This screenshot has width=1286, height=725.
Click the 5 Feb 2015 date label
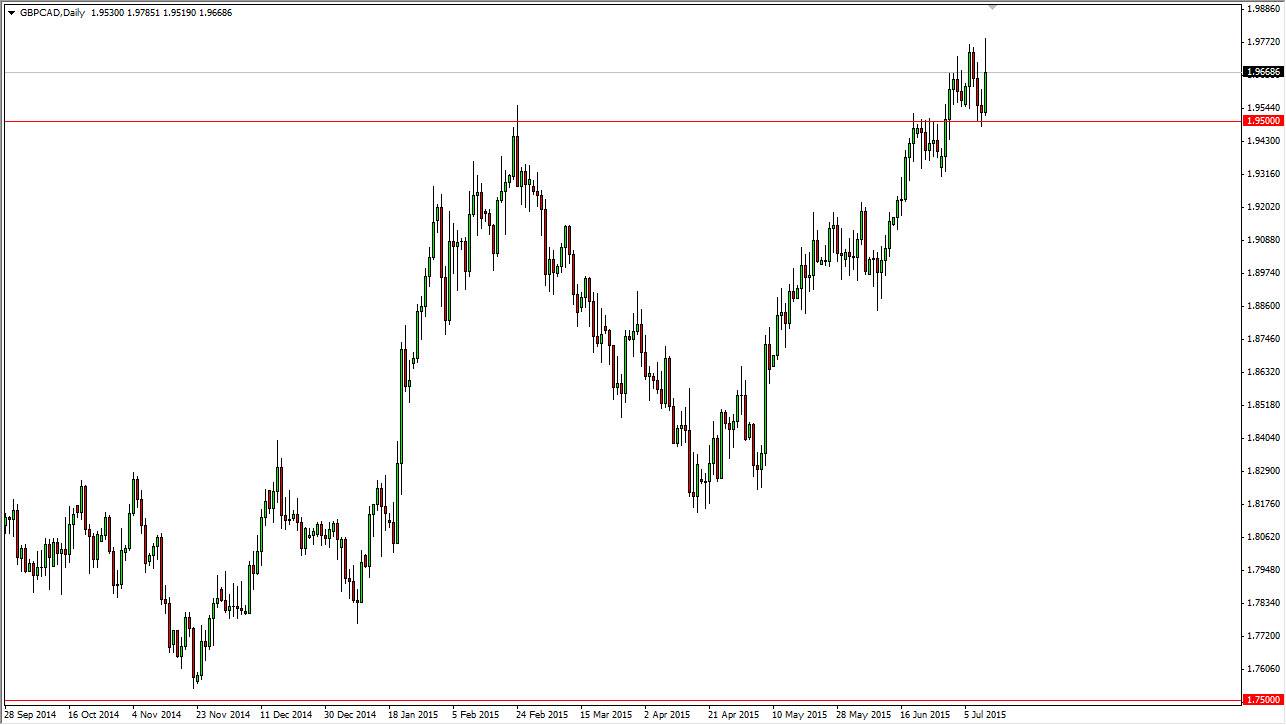[476, 716]
